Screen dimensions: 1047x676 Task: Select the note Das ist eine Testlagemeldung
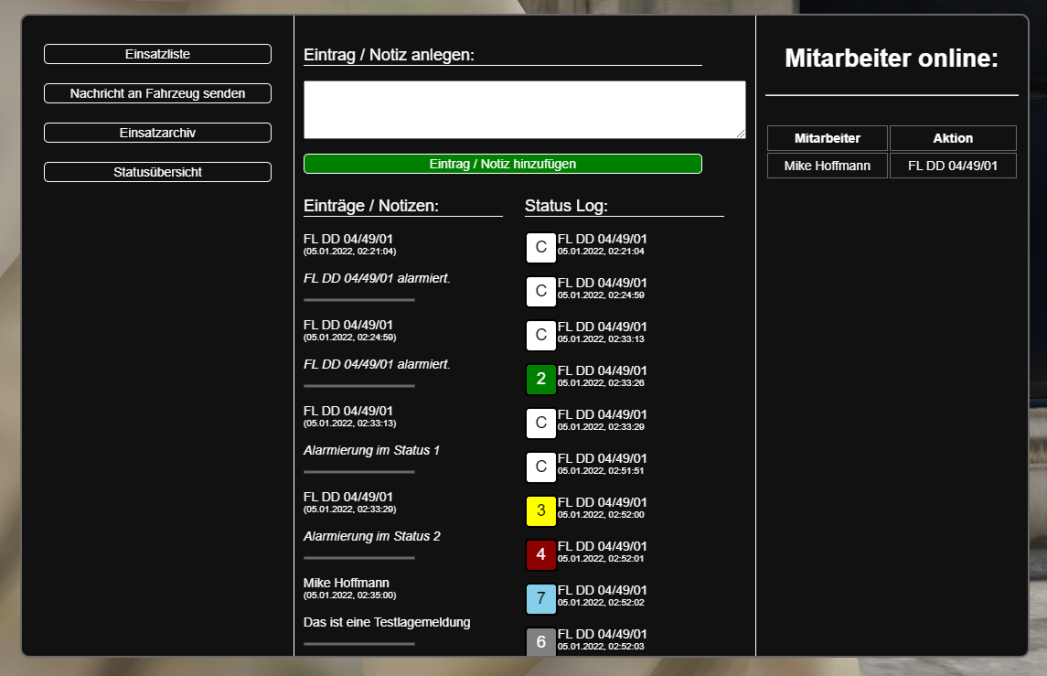tap(386, 622)
